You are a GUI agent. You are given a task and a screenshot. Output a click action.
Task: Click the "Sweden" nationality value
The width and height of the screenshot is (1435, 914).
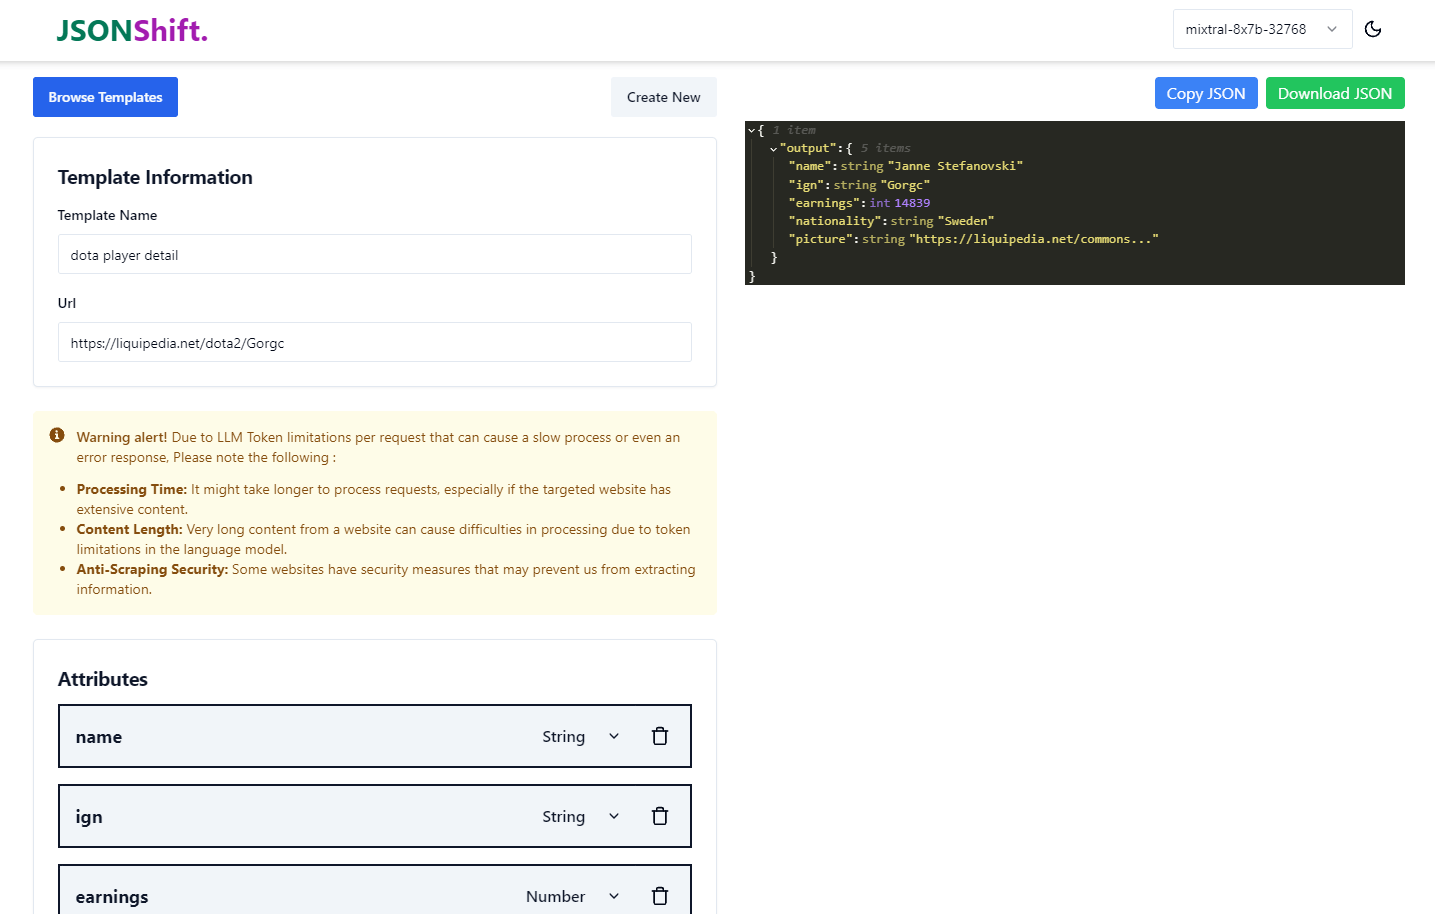[966, 221]
